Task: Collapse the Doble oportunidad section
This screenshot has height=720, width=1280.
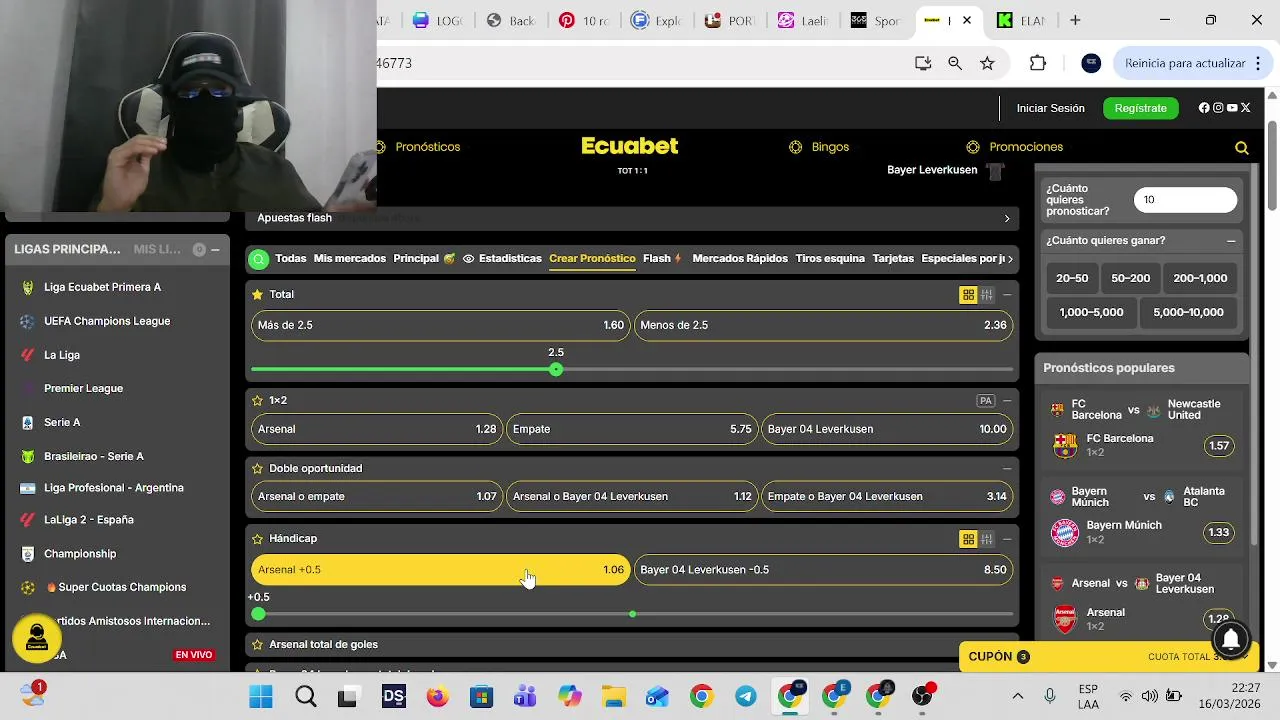Action: tap(1007, 468)
